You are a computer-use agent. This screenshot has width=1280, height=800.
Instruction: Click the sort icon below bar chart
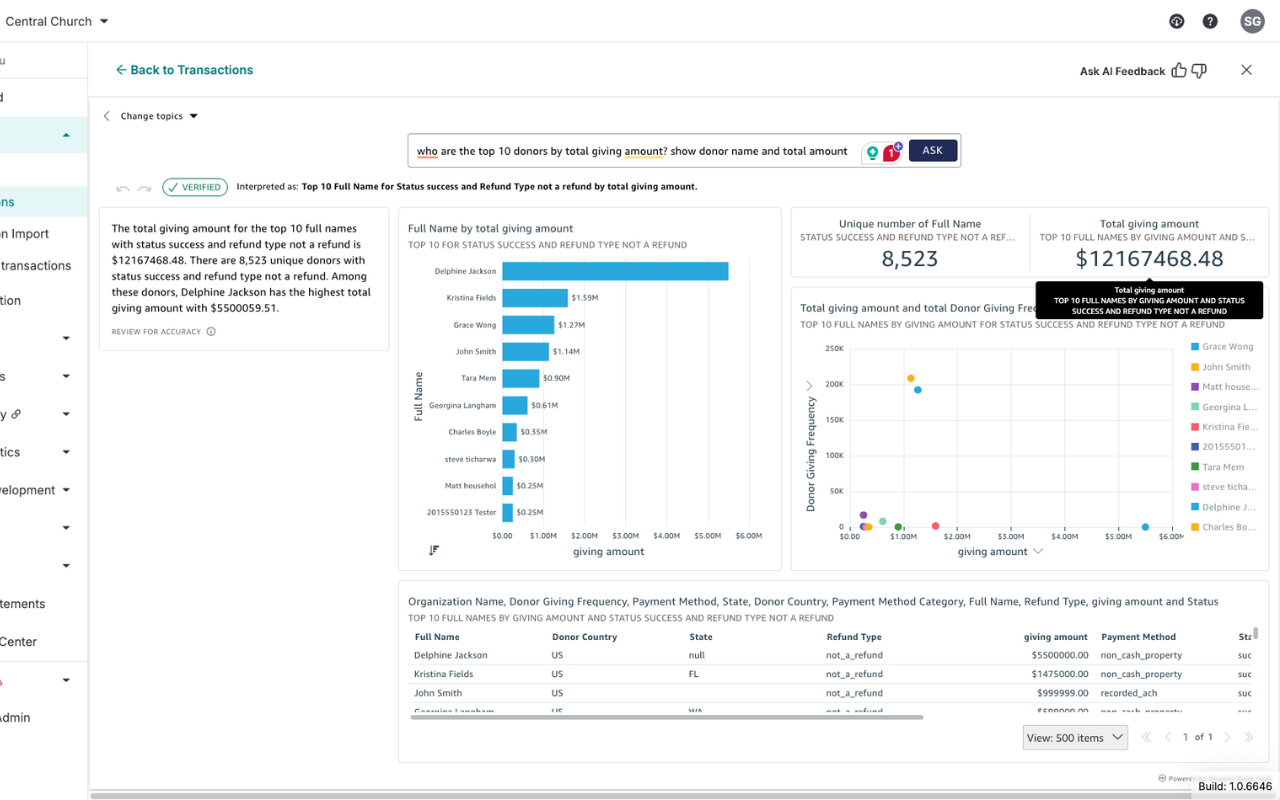[x=434, y=550]
